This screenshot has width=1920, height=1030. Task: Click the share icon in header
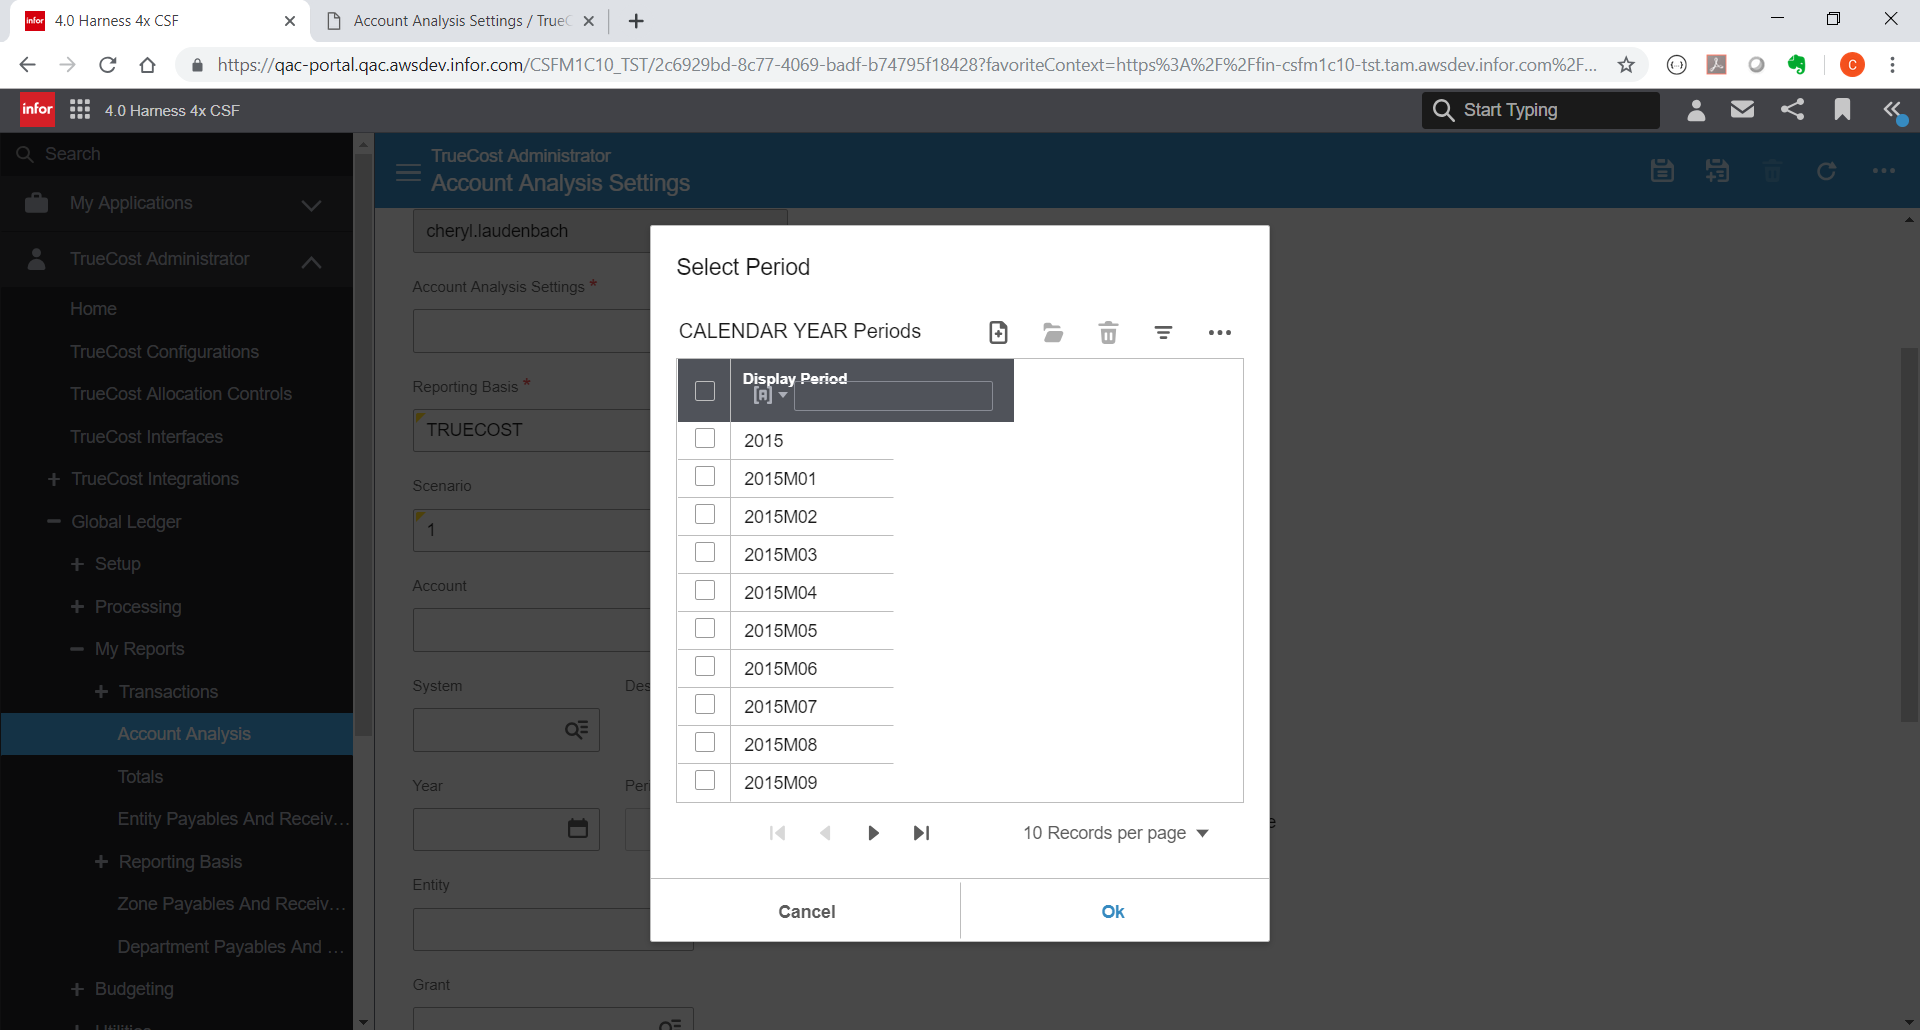pyautogui.click(x=1792, y=110)
